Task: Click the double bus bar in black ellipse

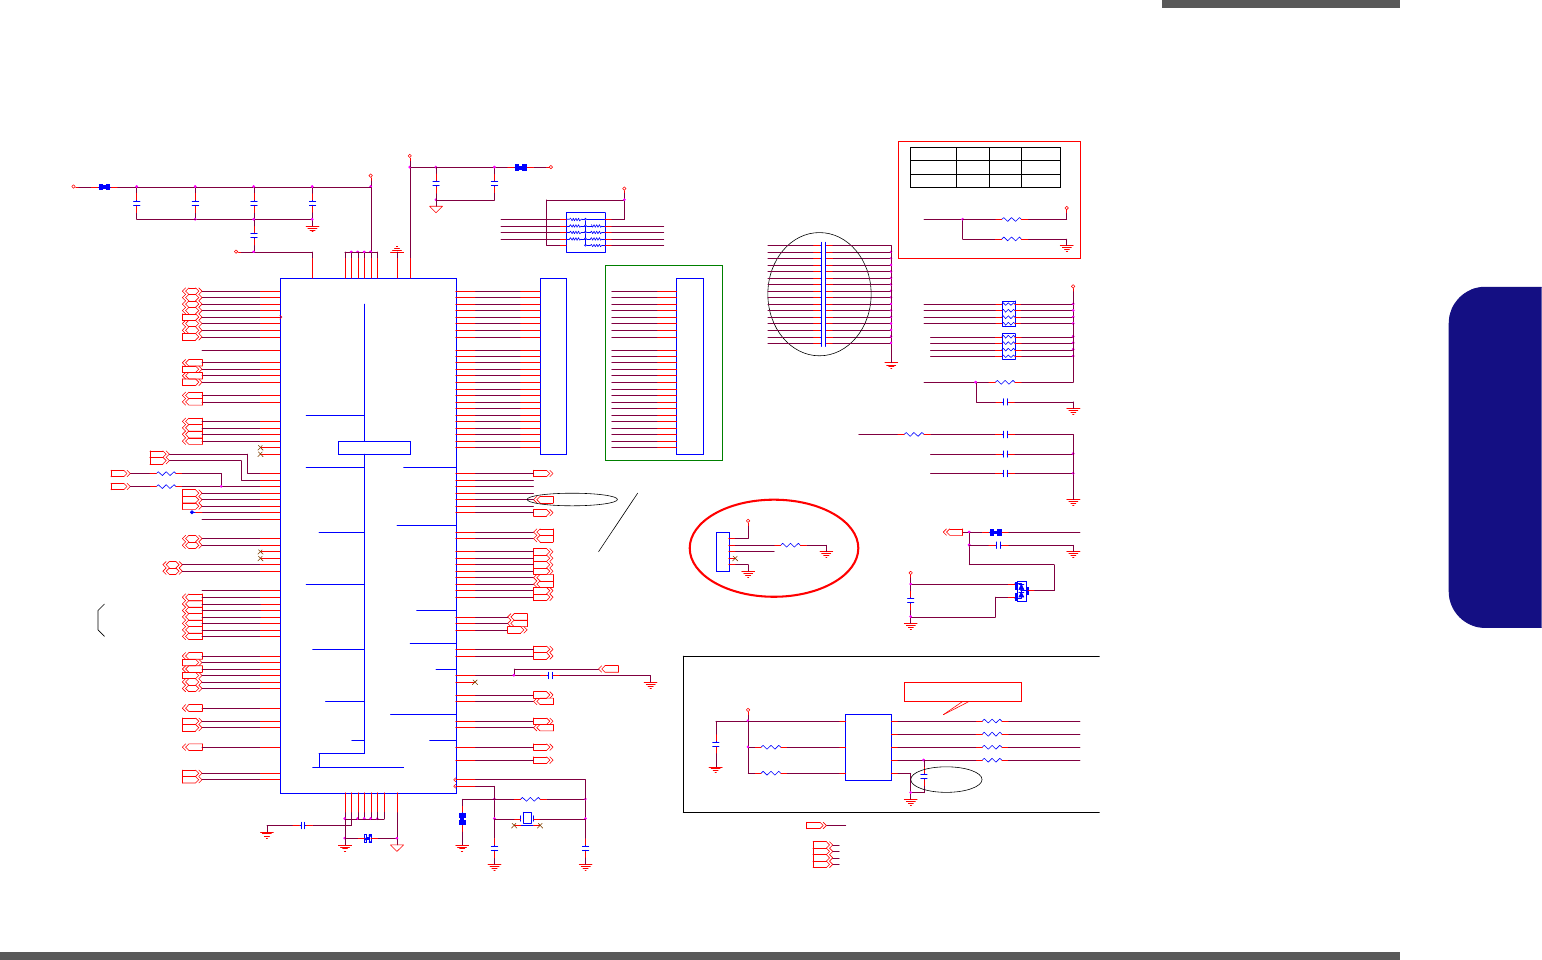Action: (x=822, y=295)
